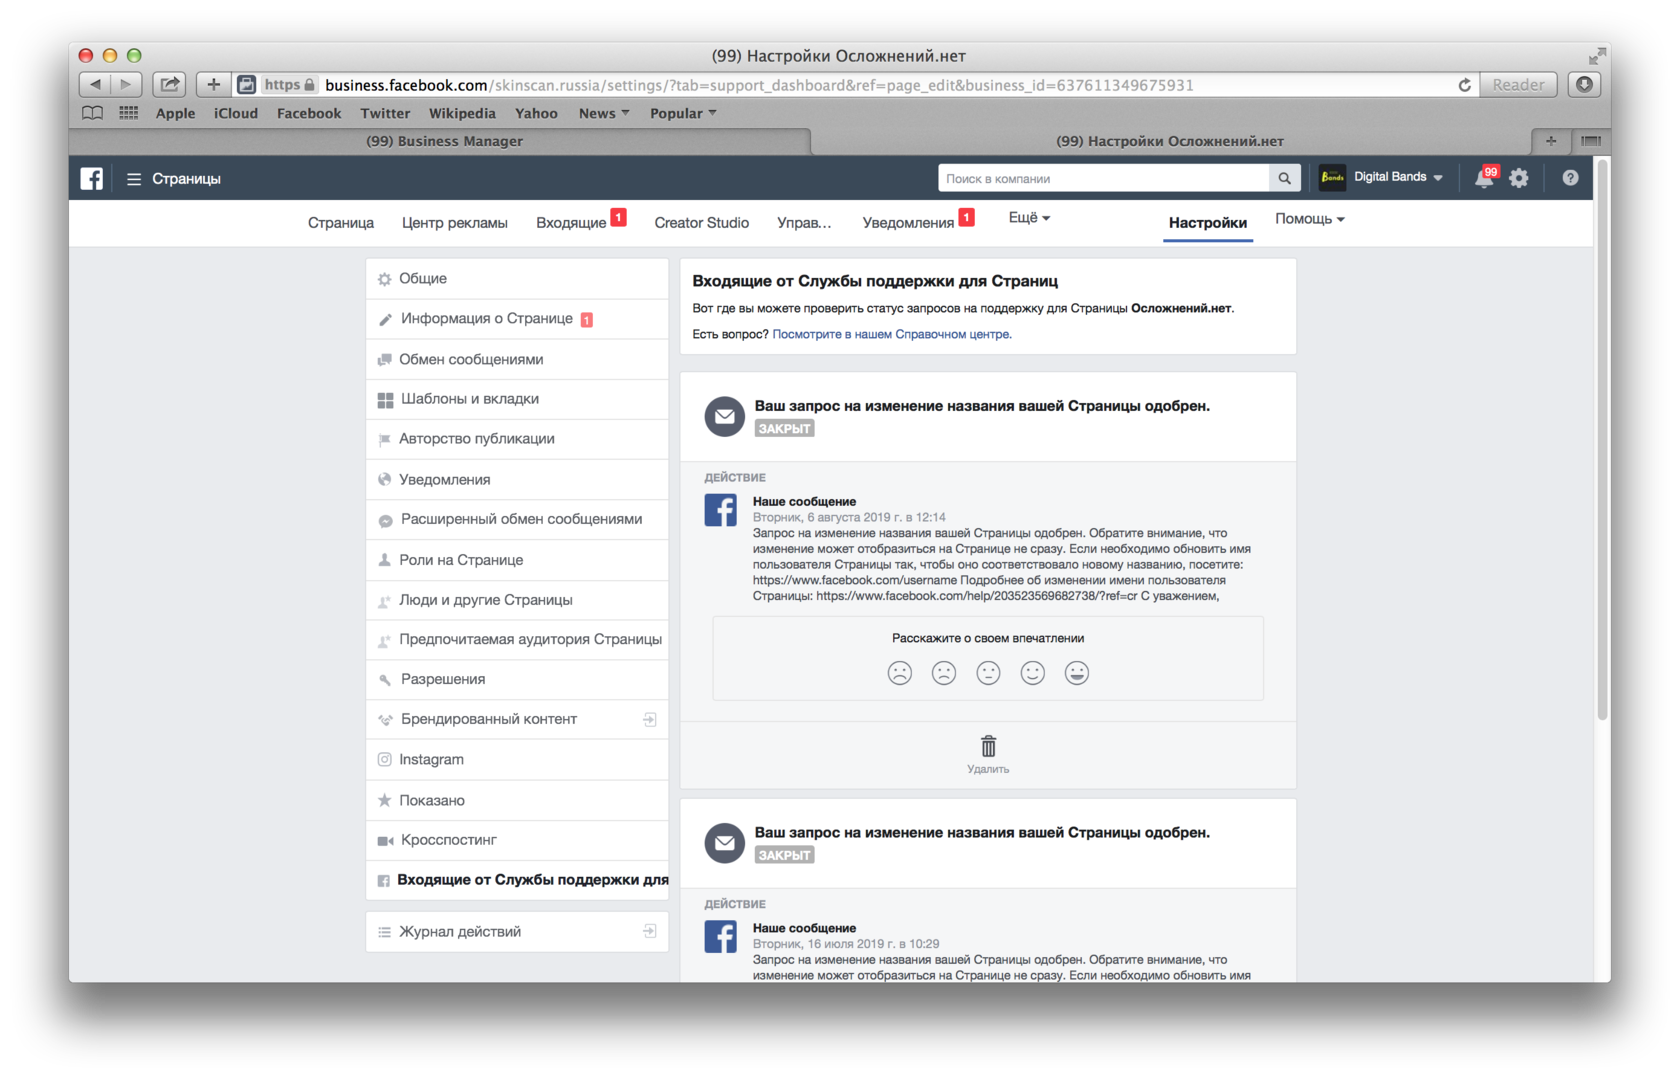Viewport: 1680px width, 1078px height.
Task: Click the trash icon to delete the request
Action: (x=988, y=747)
